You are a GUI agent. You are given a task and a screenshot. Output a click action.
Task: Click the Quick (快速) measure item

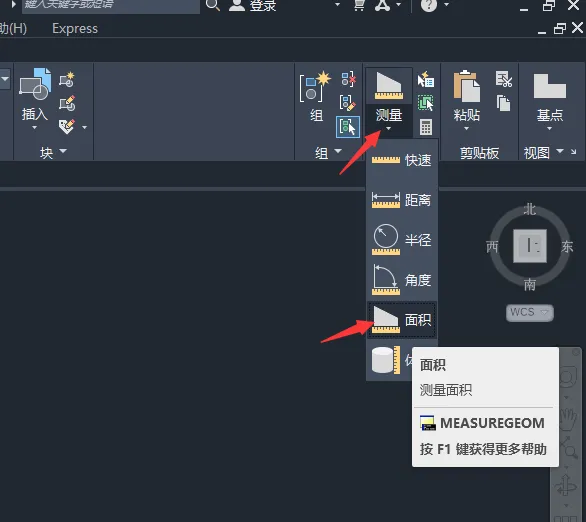tap(402, 160)
